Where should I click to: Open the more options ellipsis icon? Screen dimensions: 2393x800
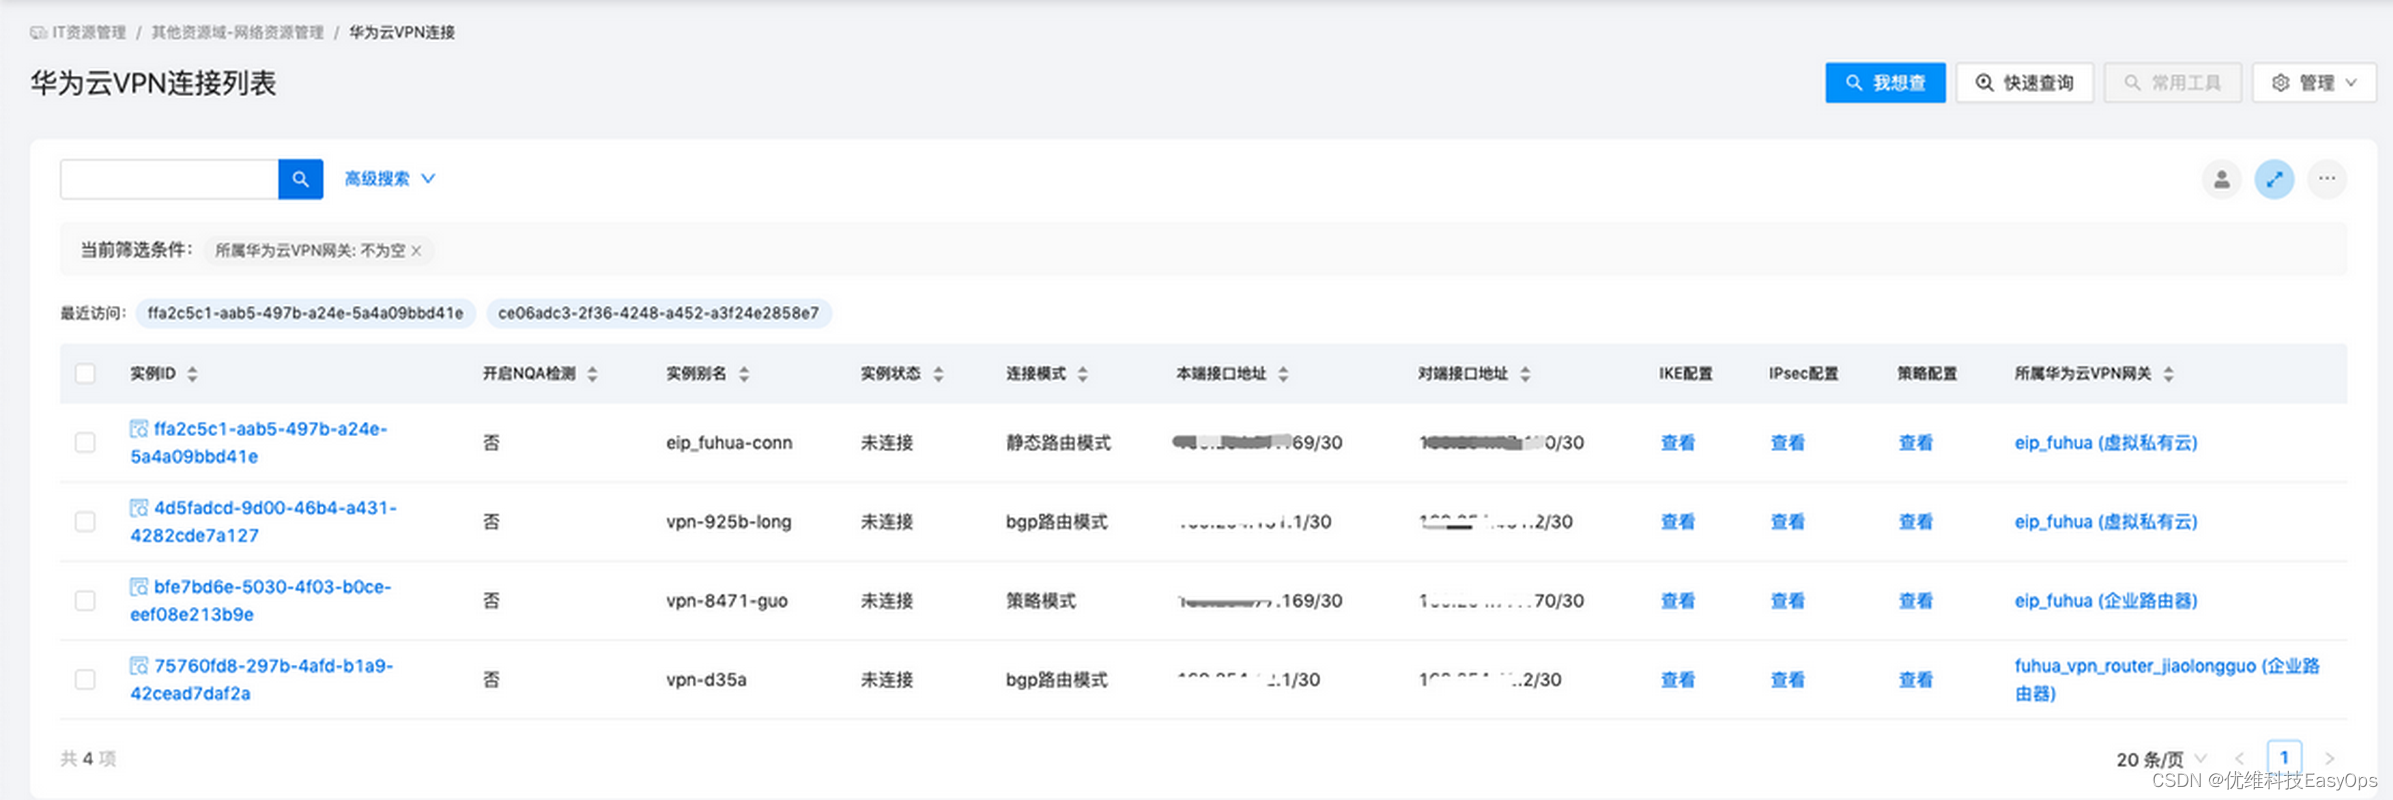(2327, 179)
